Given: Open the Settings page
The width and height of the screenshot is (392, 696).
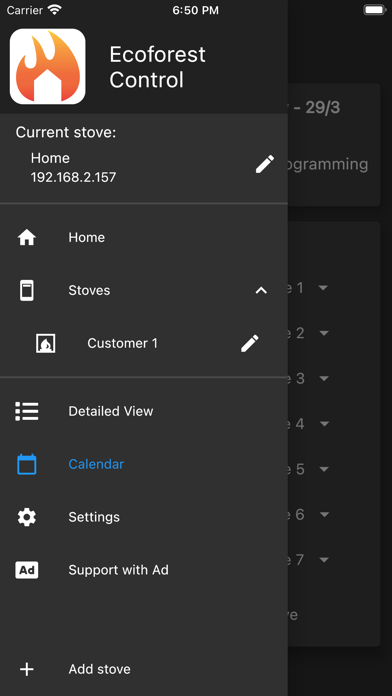Looking at the screenshot, I should point(144,517).
